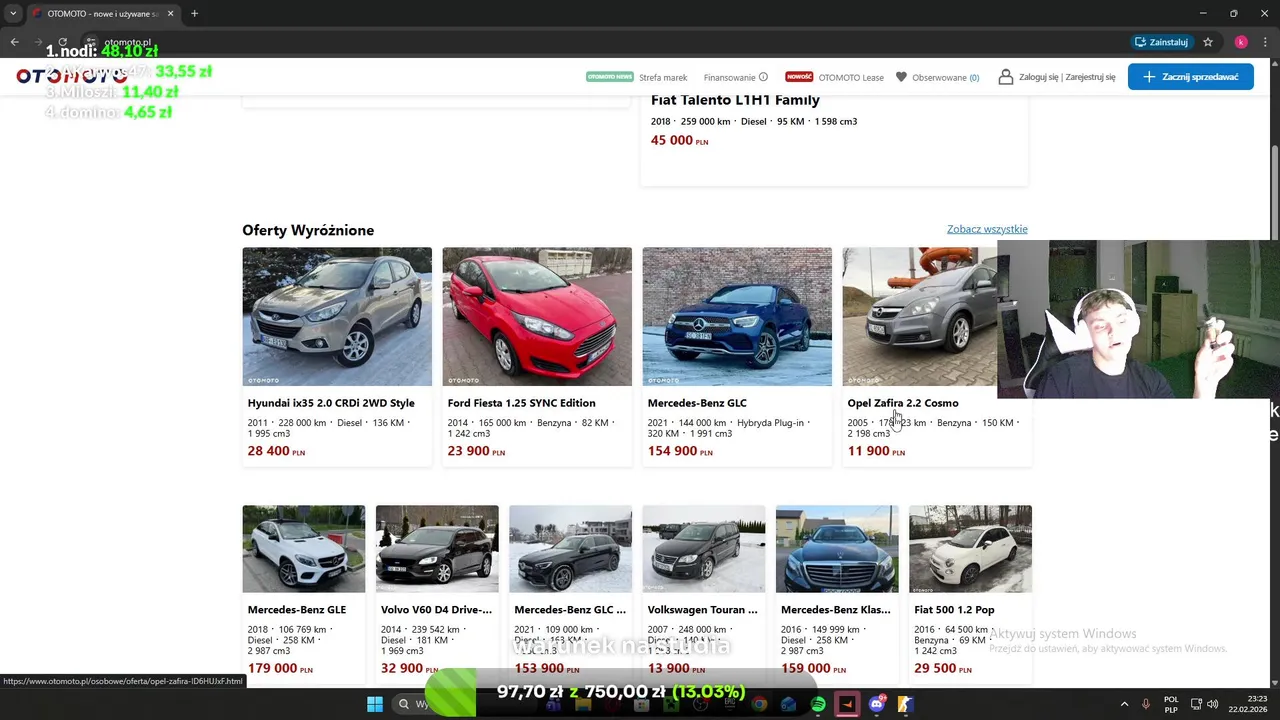Click the 179 000 PLN price

279,668
